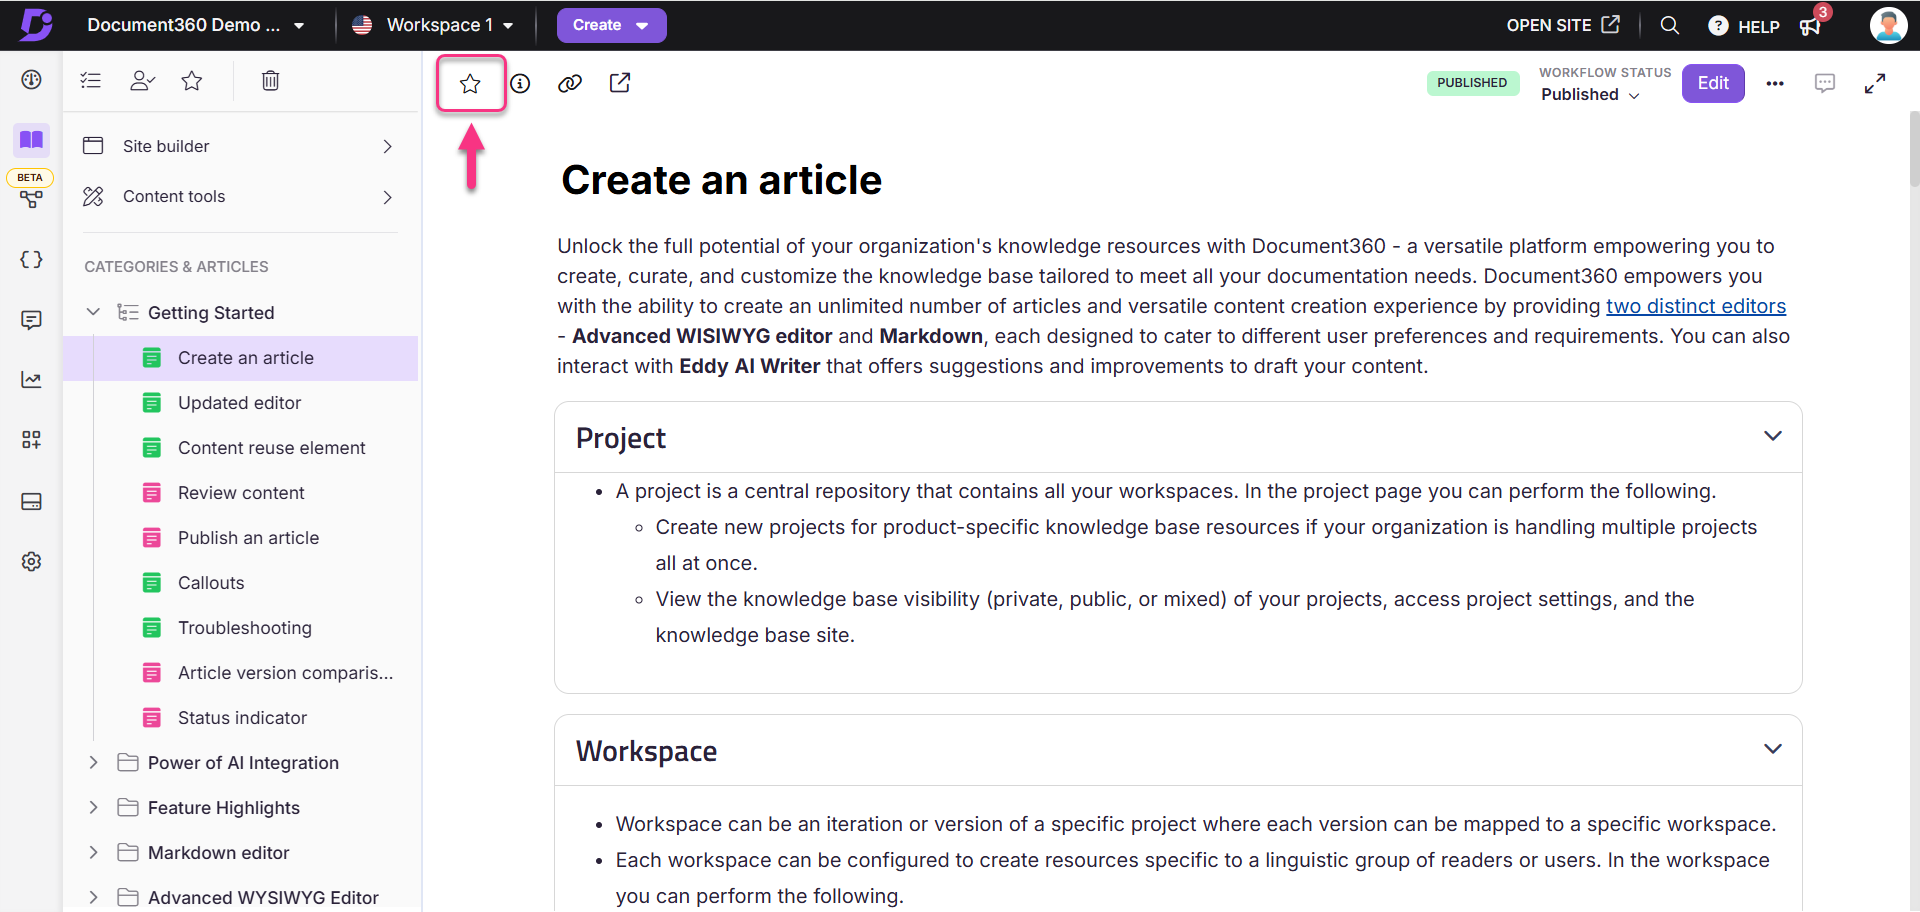Follow the two distinct editors link

(1696, 306)
